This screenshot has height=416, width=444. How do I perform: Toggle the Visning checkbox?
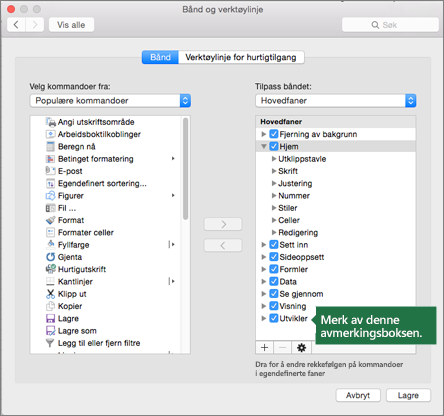(x=274, y=306)
